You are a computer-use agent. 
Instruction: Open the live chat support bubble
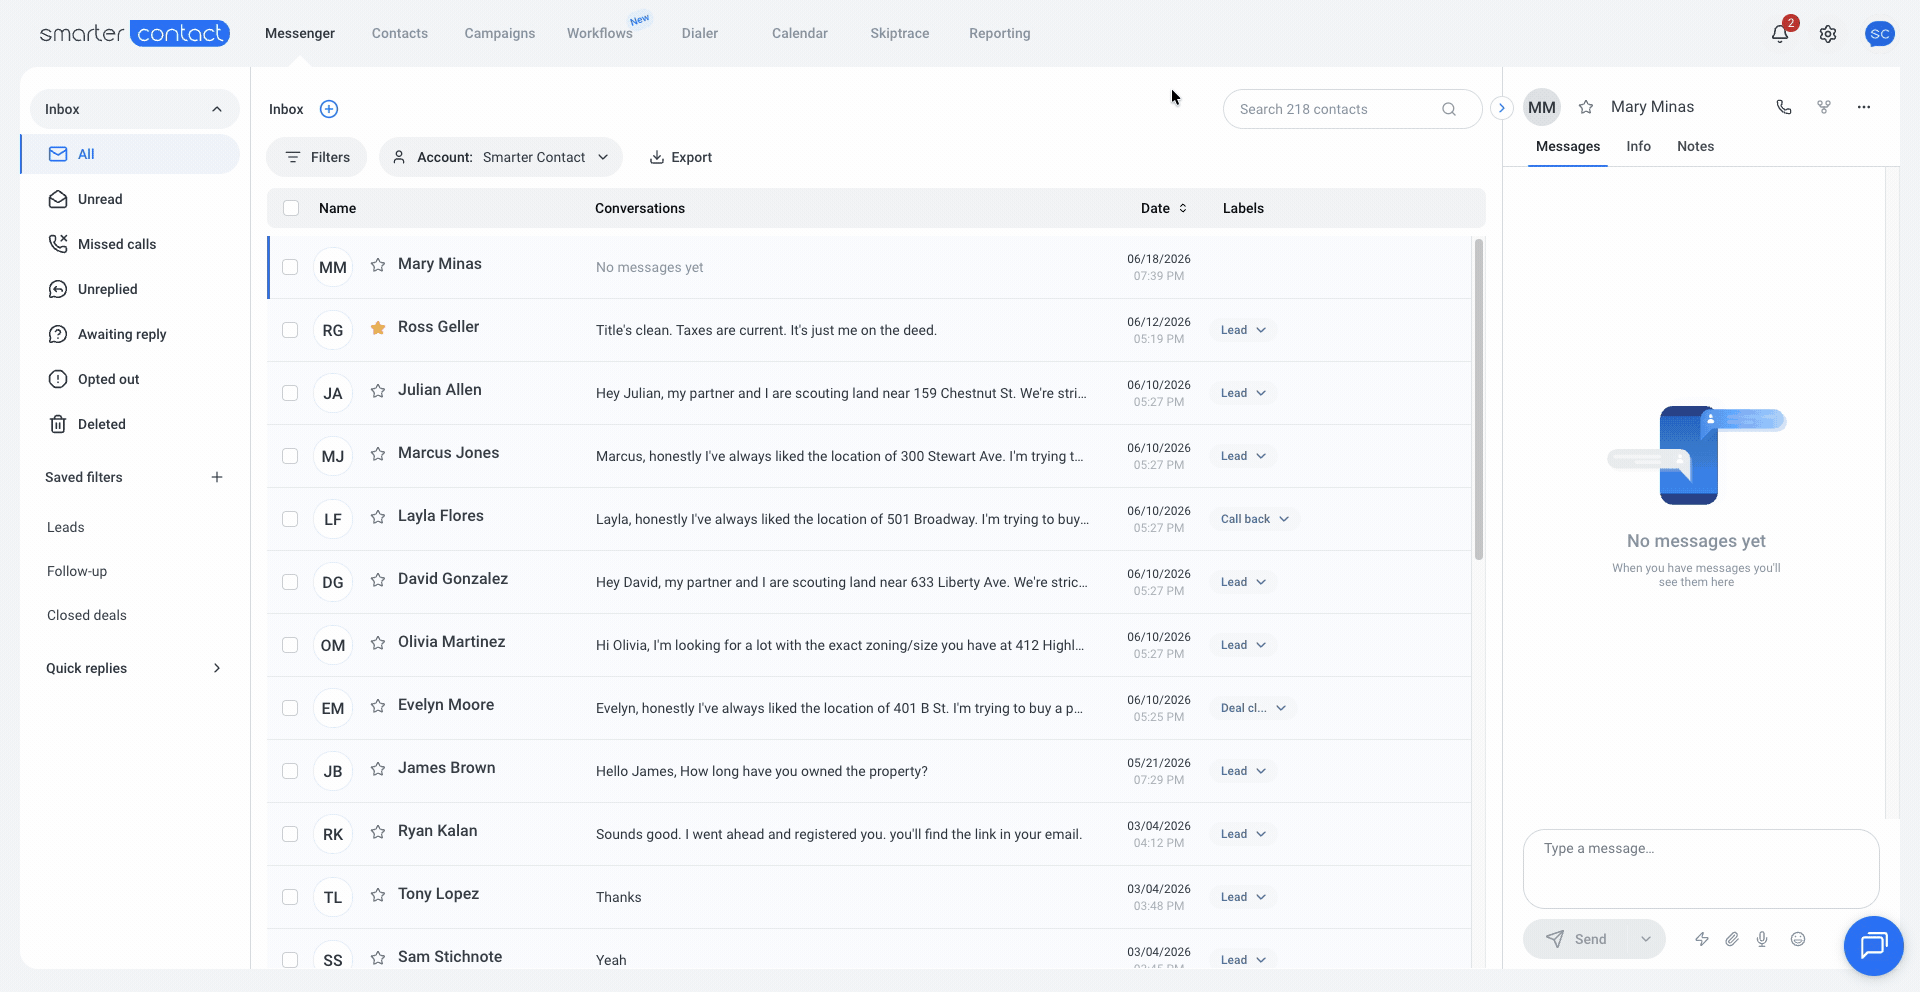click(x=1873, y=945)
